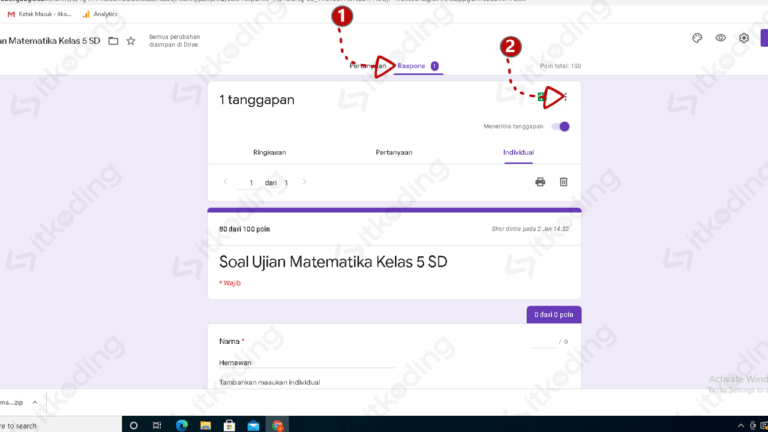Image resolution: width=768 pixels, height=432 pixels.
Task: Move form to folder icon
Action: (113, 41)
